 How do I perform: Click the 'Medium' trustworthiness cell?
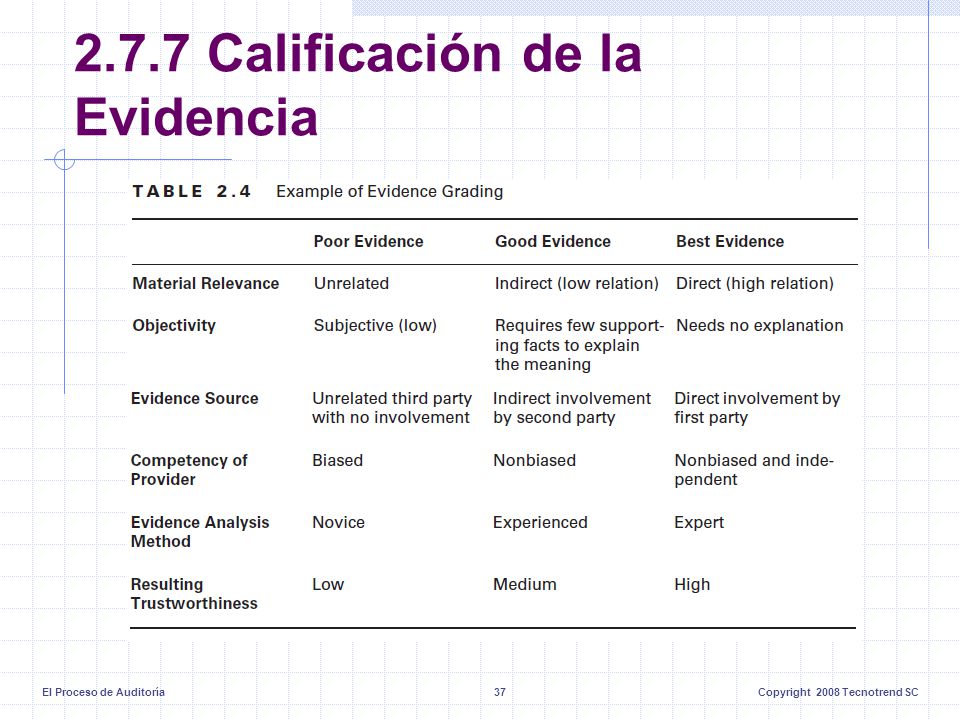click(x=525, y=584)
